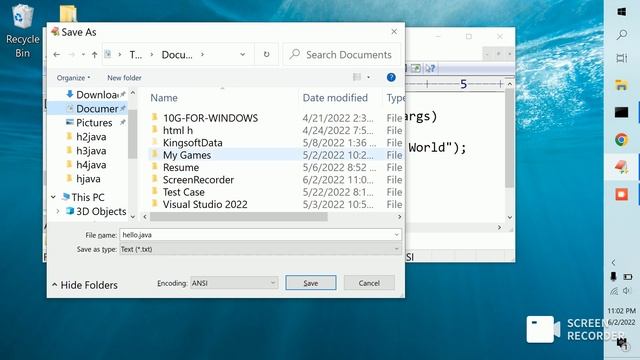640x360 pixels.
Task: Go up one folder level arrow
Action: [x=95, y=54]
